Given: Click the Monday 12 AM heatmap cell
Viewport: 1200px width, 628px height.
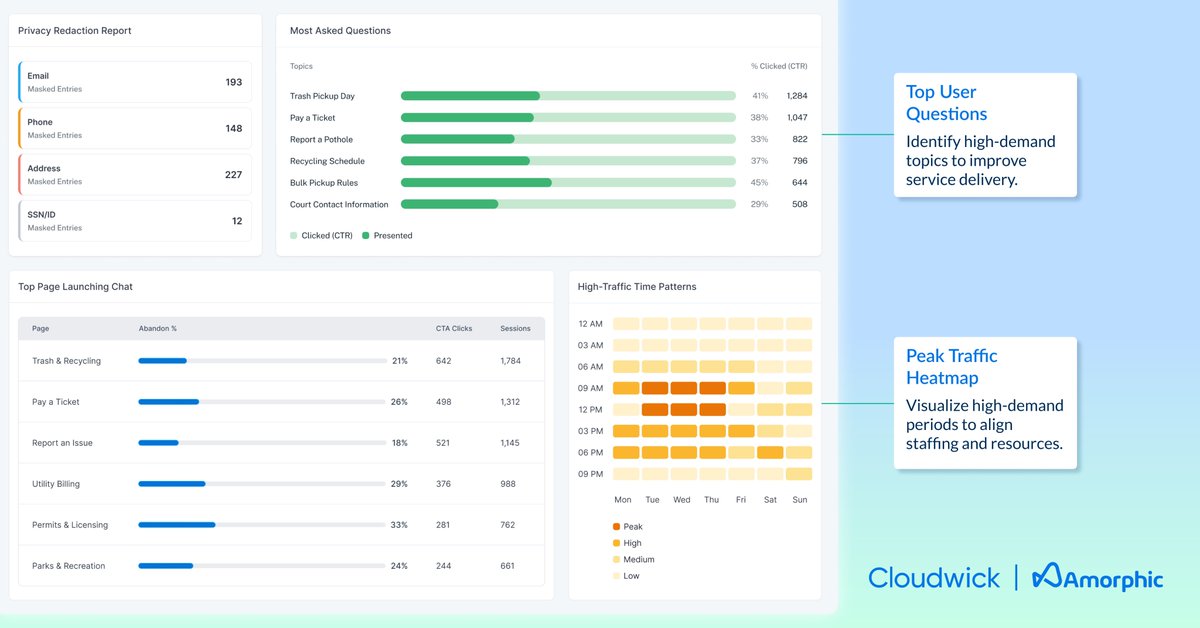Looking at the screenshot, I should coord(625,324).
